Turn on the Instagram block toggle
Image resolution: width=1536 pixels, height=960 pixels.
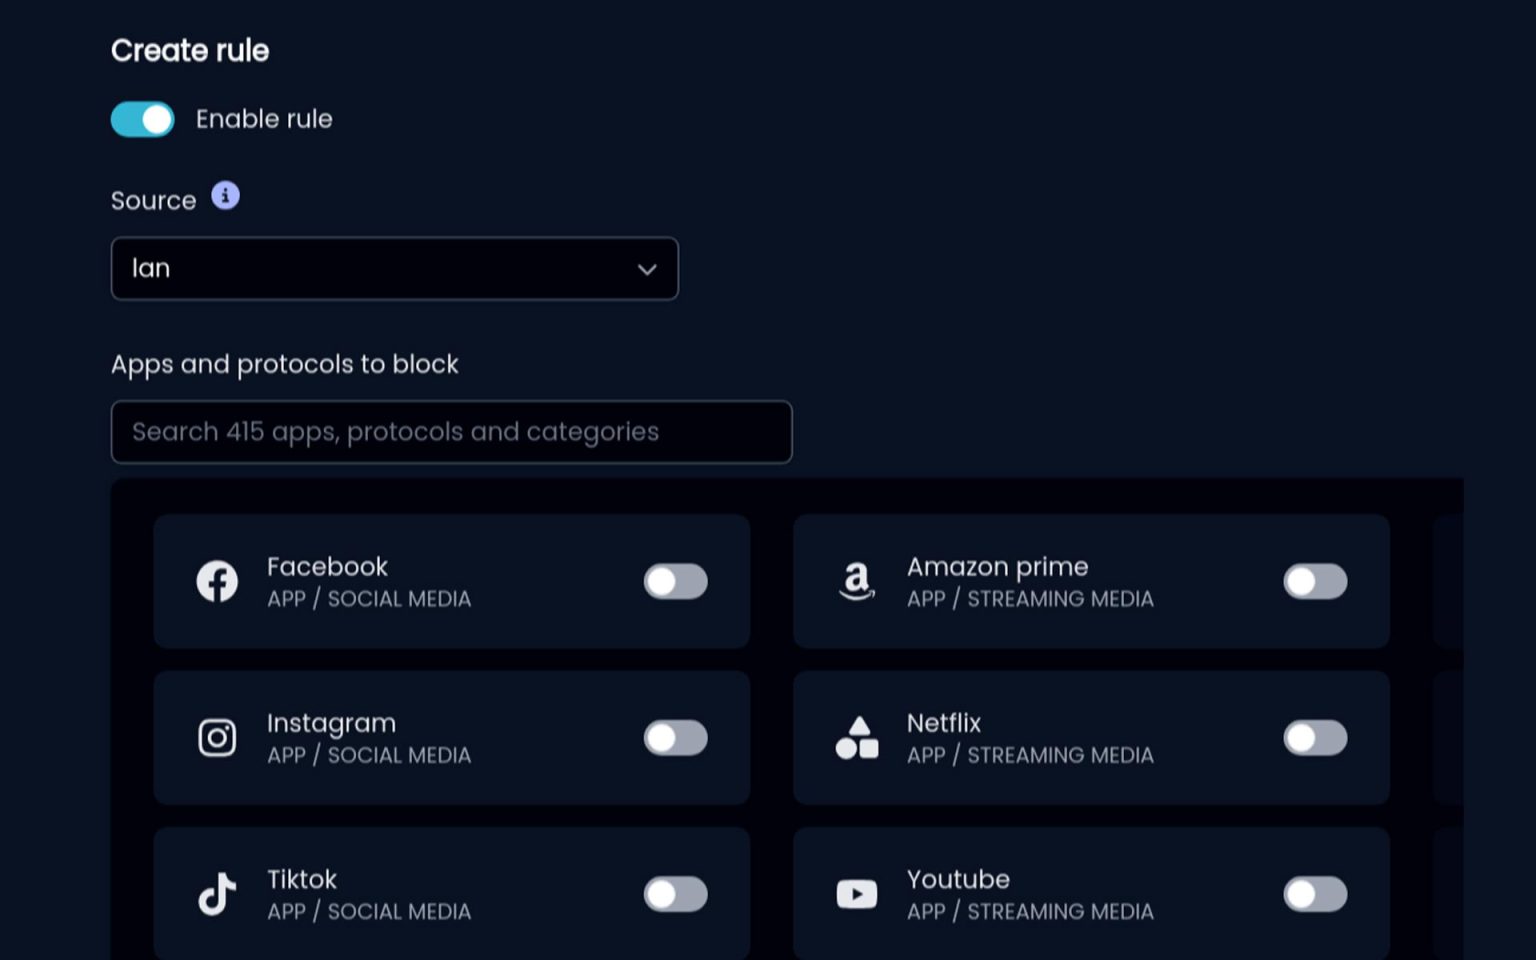click(x=676, y=738)
